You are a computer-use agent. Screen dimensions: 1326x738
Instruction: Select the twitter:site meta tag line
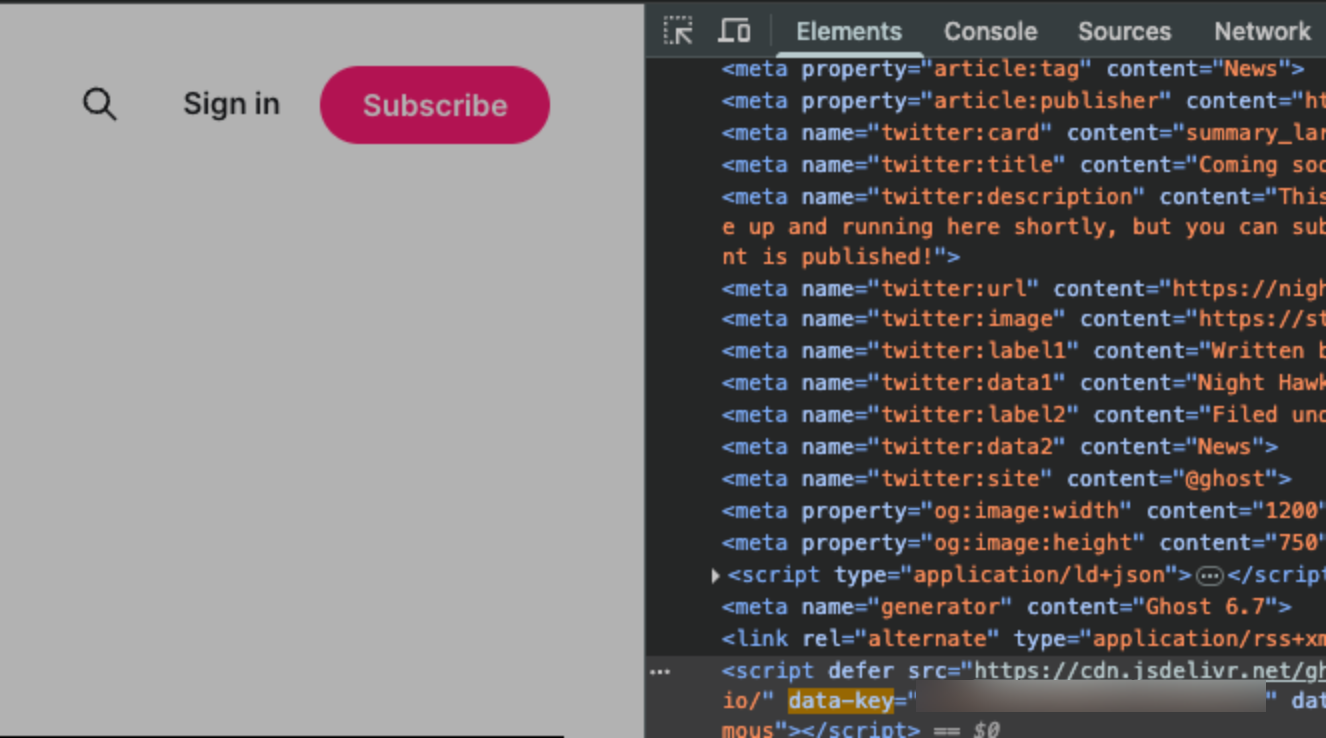click(1005, 479)
